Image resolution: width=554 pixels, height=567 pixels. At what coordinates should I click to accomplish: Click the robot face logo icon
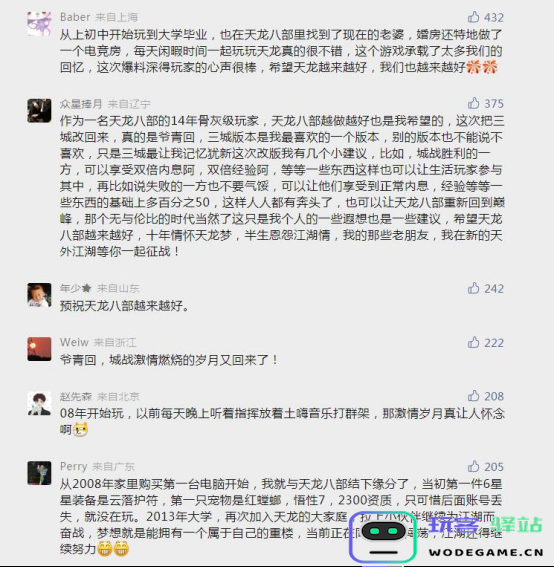pyautogui.click(x=383, y=537)
